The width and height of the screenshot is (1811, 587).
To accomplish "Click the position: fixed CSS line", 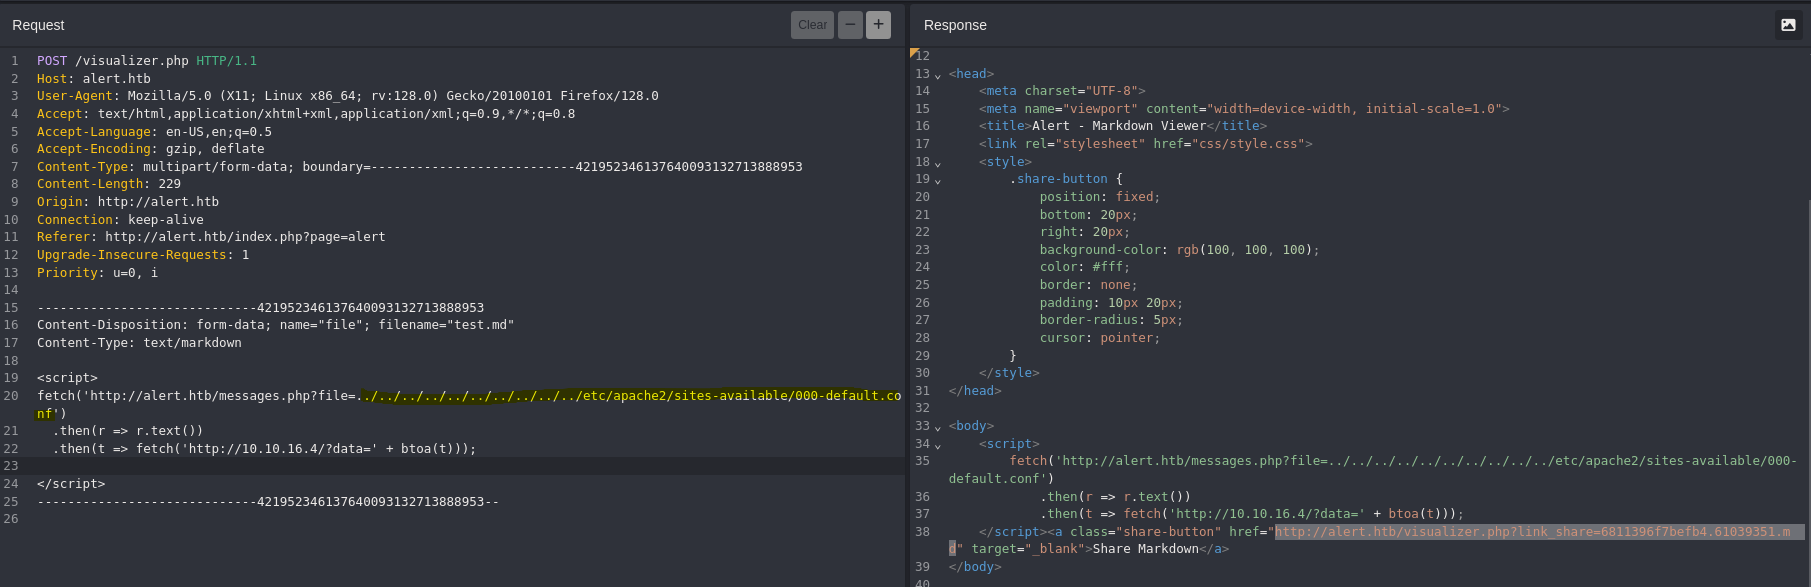I will 1100,197.
